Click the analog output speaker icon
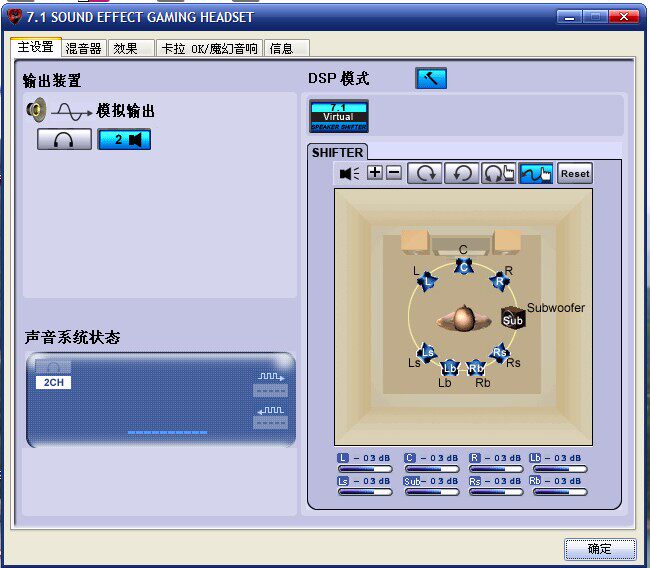Image resolution: width=650 pixels, height=568 pixels. [x=37, y=109]
